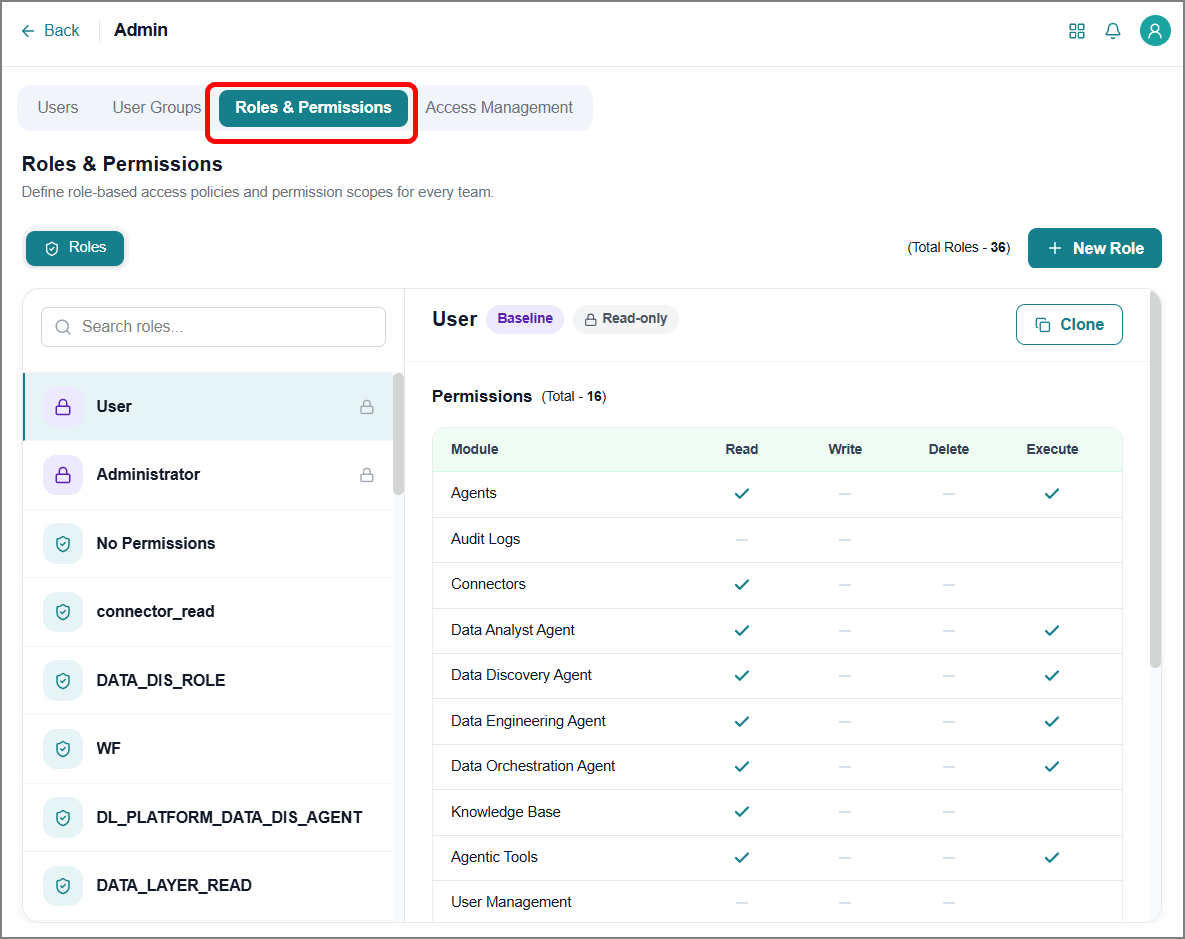
Task: Open the Access Management tab
Action: (x=499, y=107)
